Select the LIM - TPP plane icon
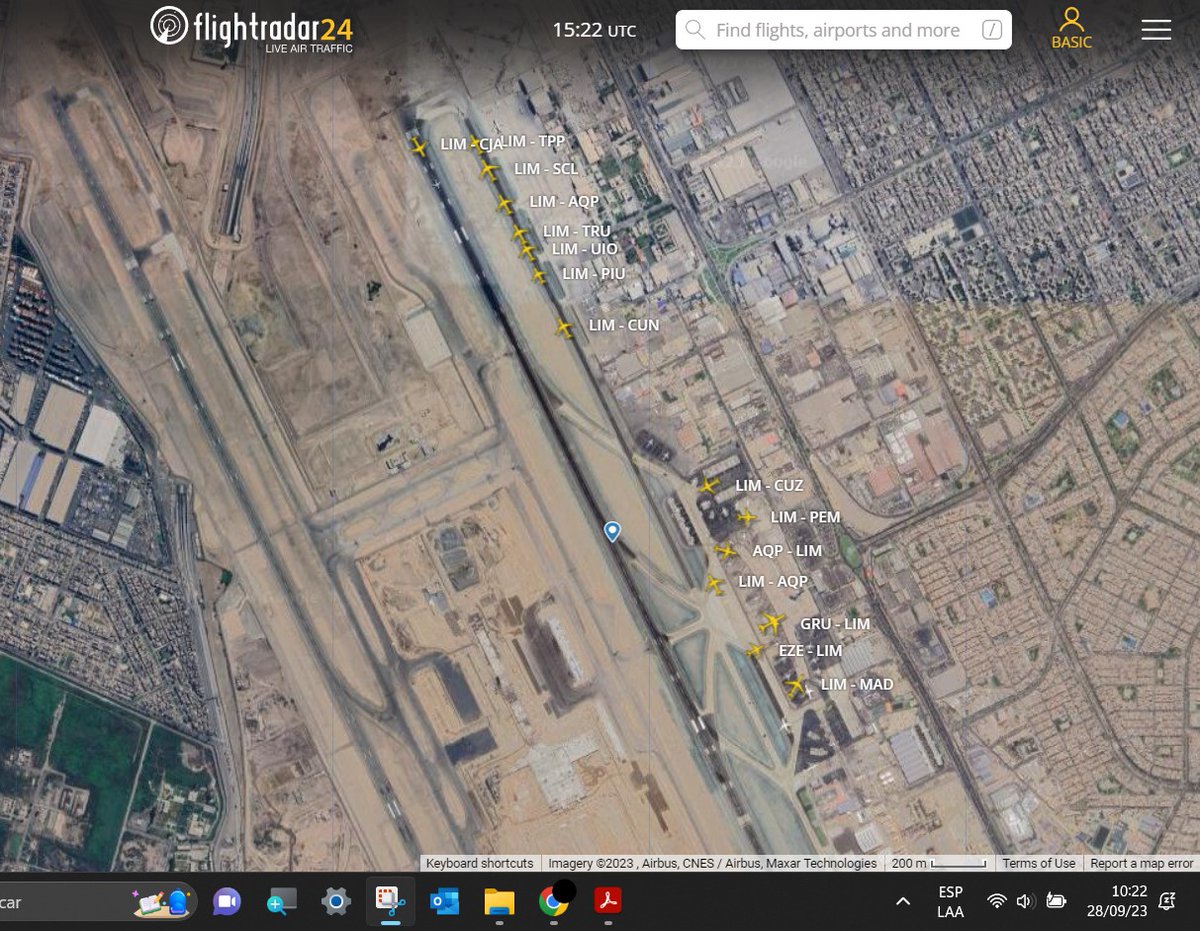Screen dimensions: 1200x931 477,142
